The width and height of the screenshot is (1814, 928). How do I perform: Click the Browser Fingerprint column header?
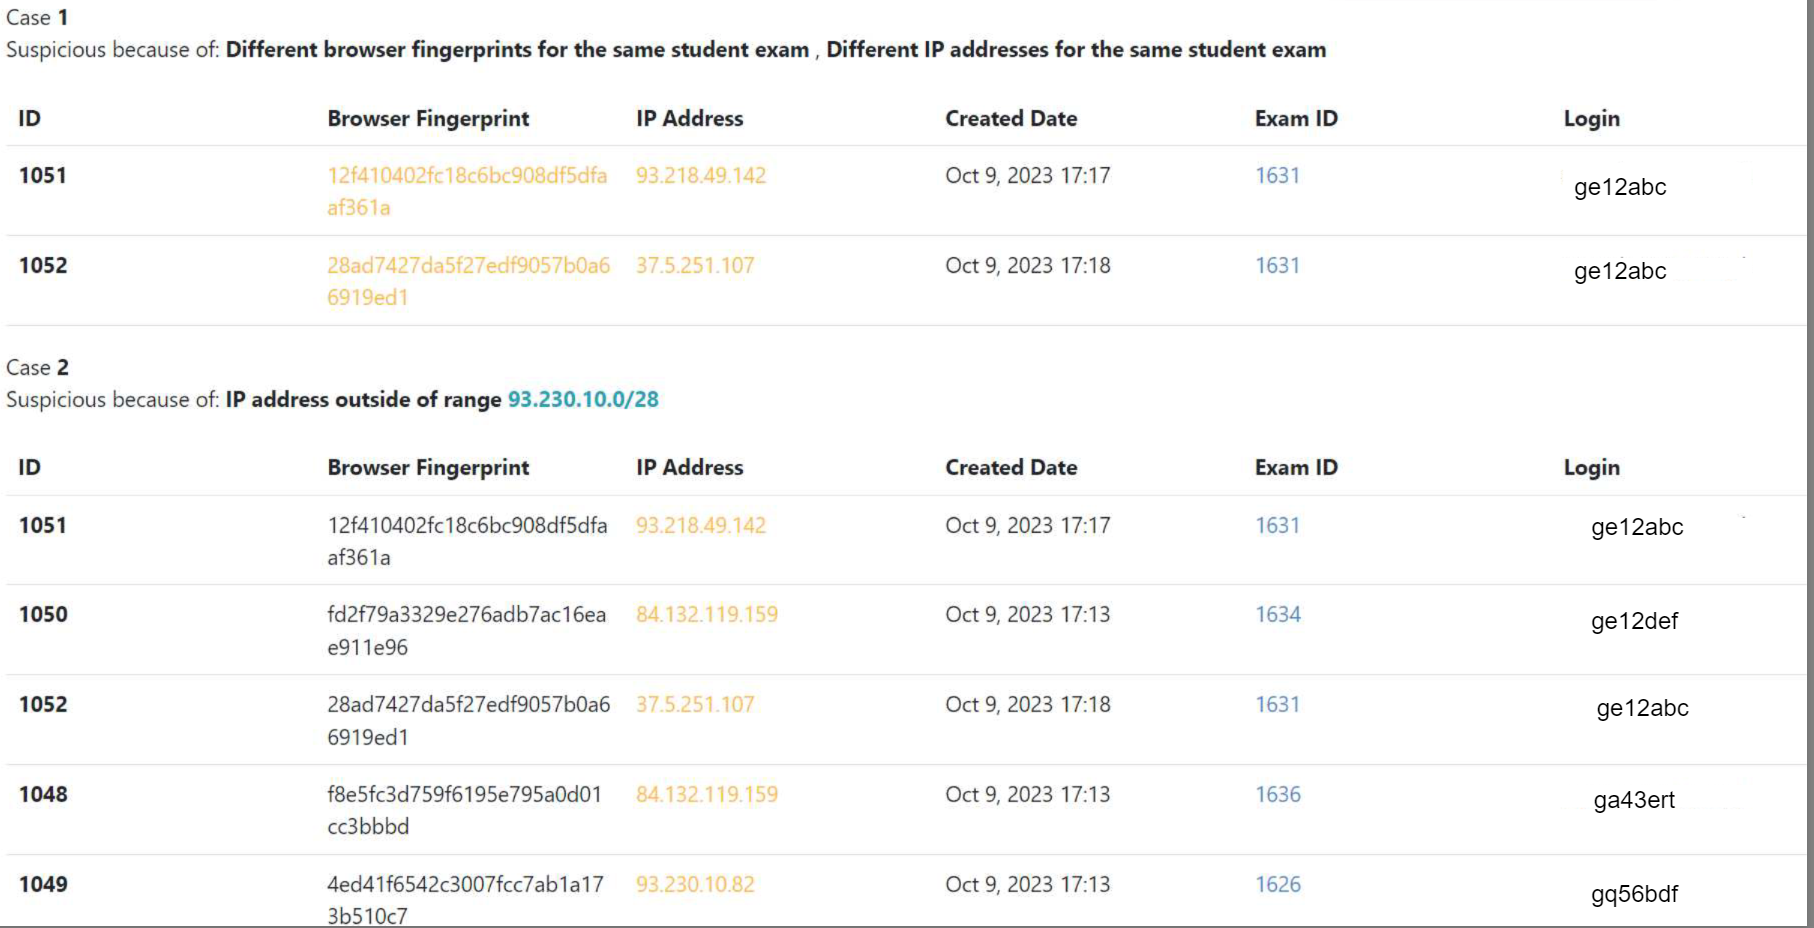tap(428, 118)
